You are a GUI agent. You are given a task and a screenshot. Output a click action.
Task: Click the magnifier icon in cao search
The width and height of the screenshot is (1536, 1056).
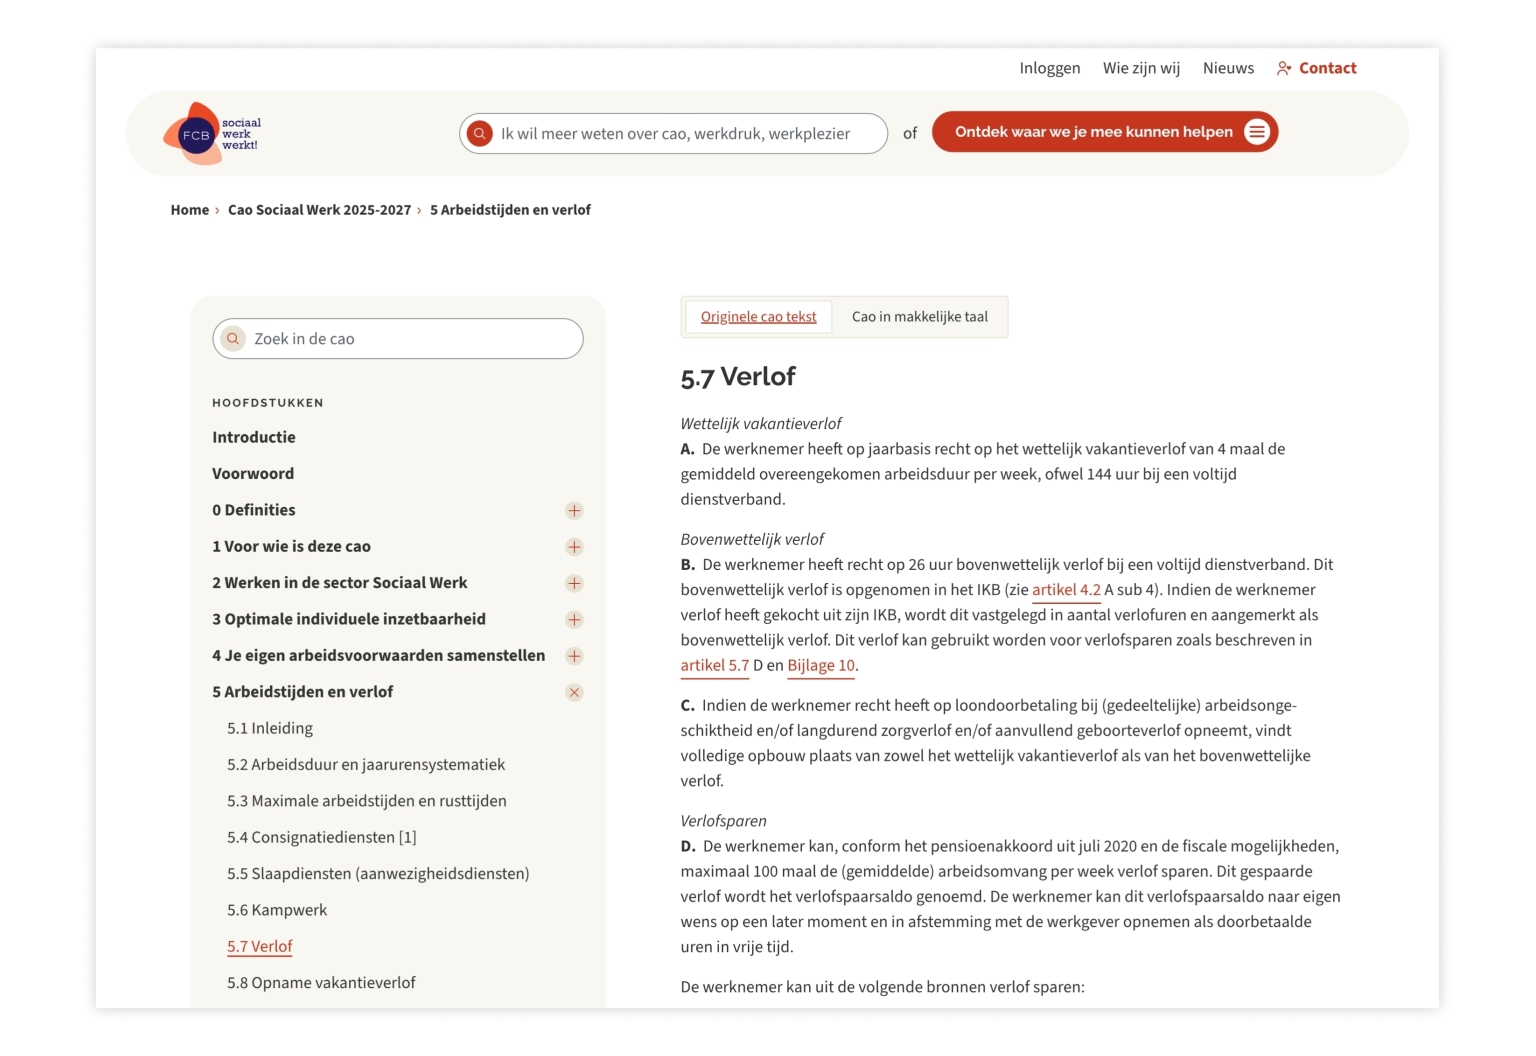[233, 339]
